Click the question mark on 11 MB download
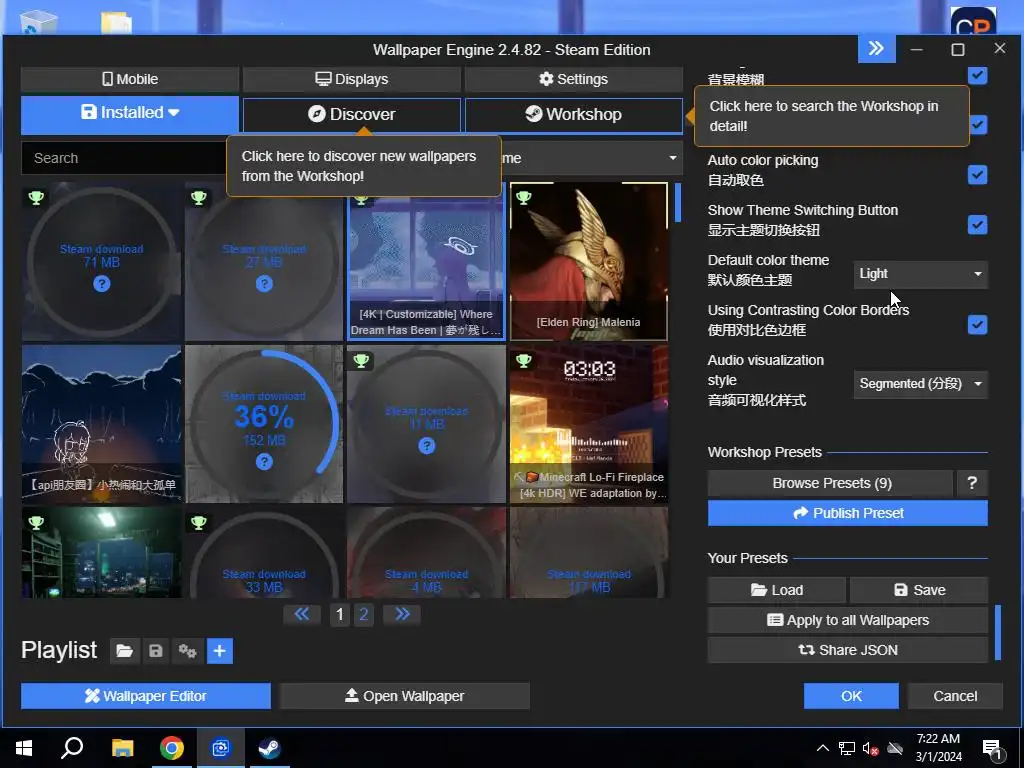This screenshot has width=1024, height=768. 426,446
